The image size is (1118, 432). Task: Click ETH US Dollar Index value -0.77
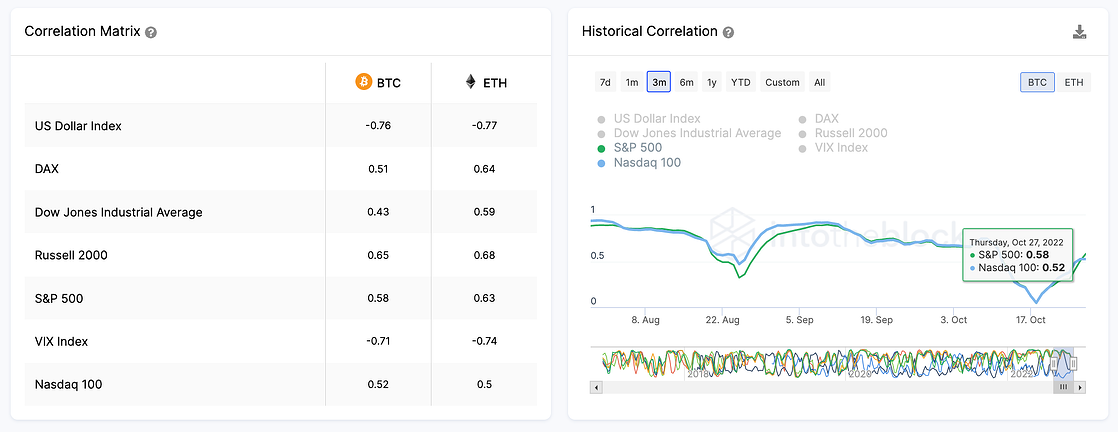click(x=484, y=125)
